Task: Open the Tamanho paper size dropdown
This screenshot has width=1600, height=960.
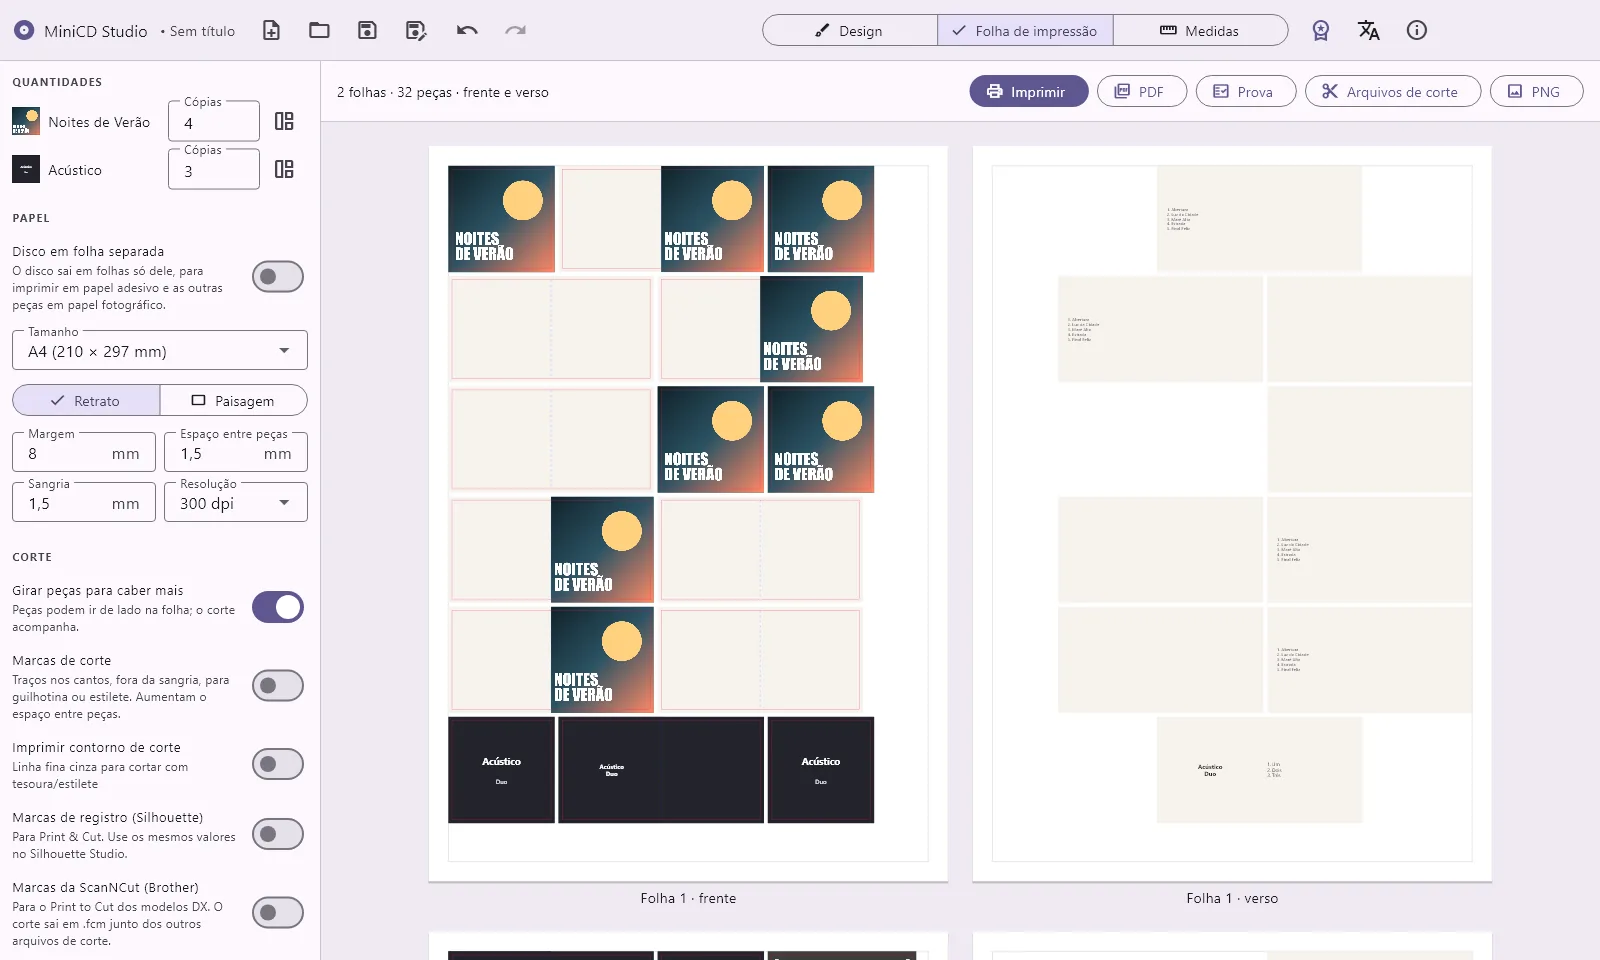Action: tap(160, 351)
